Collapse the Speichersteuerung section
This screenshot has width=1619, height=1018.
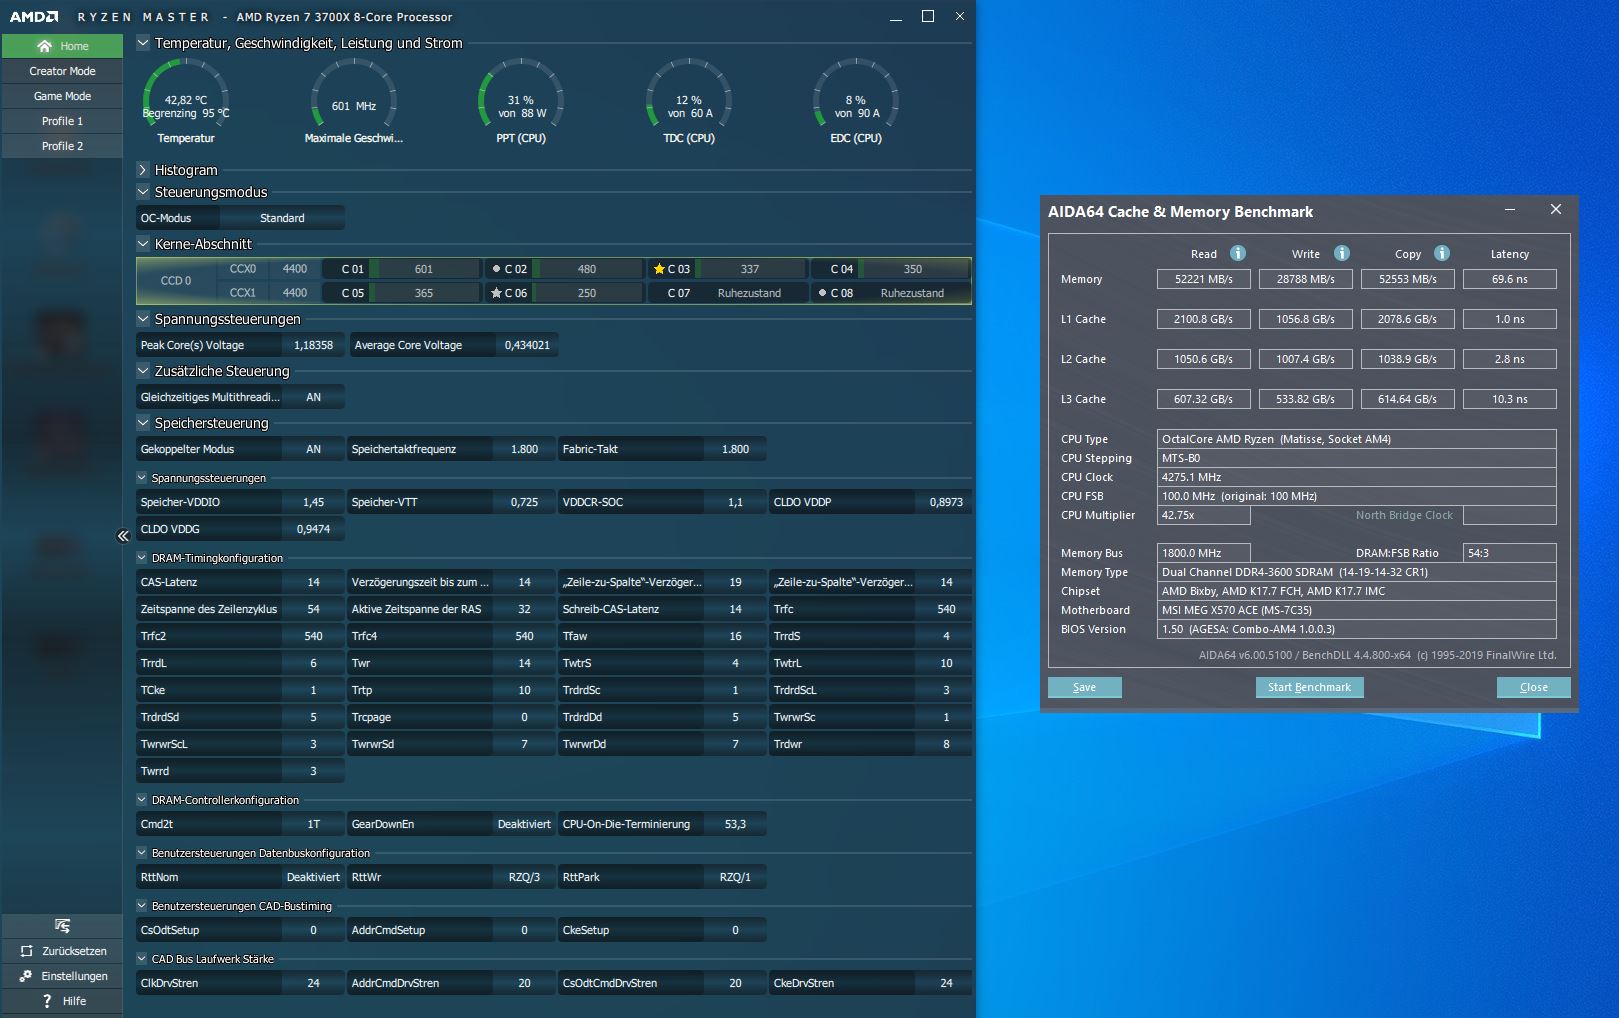[143, 423]
